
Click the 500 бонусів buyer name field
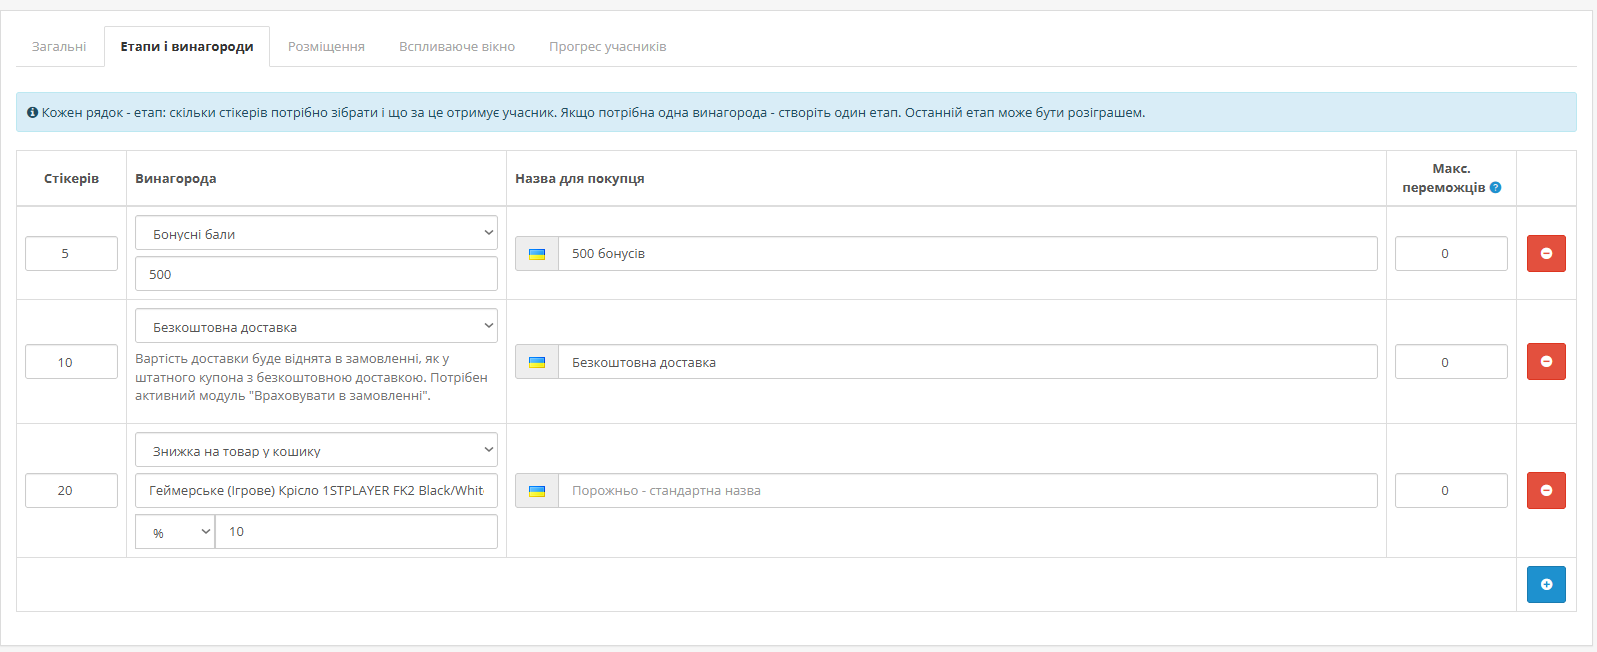[x=968, y=254]
